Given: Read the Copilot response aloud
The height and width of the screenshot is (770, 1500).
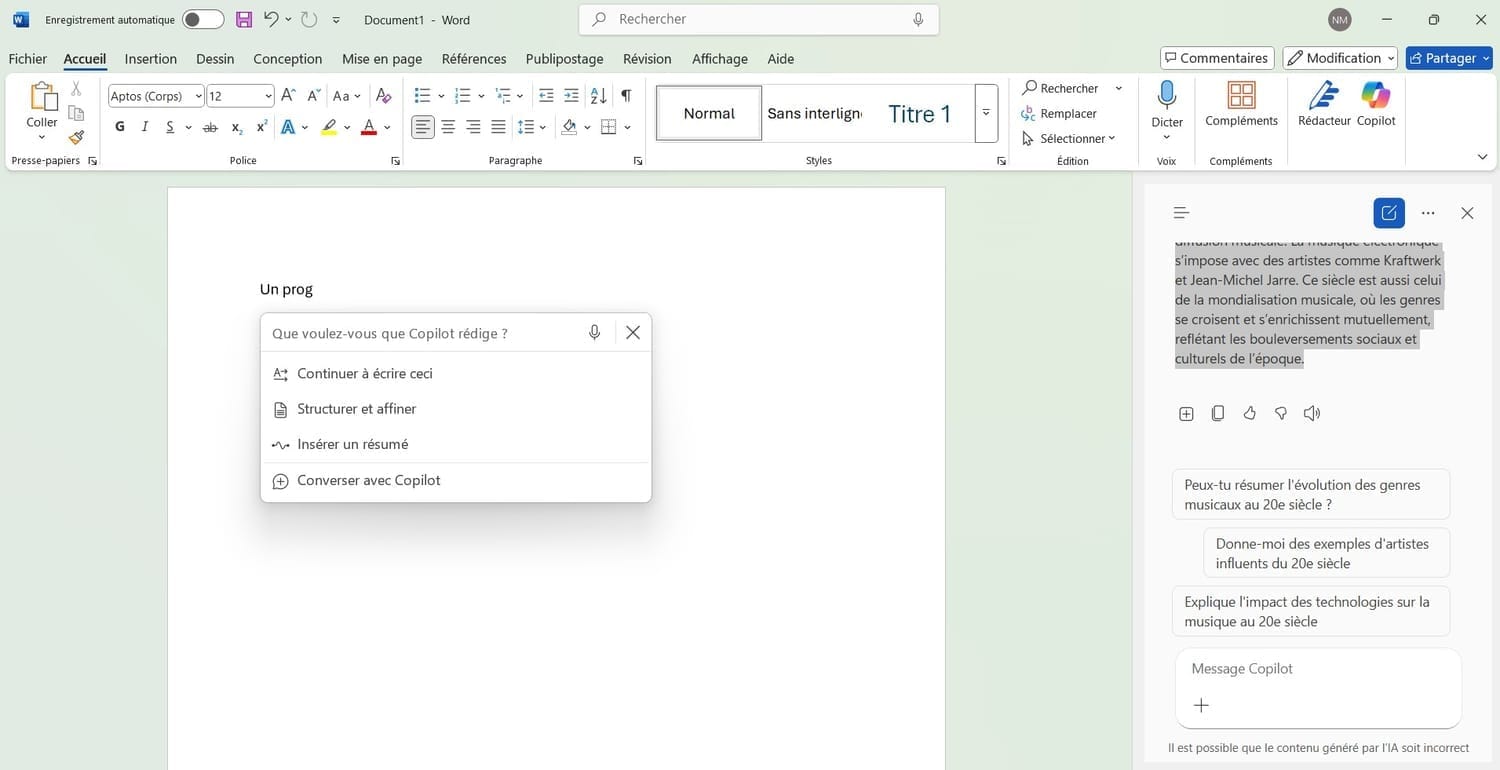Looking at the screenshot, I should [x=1312, y=413].
